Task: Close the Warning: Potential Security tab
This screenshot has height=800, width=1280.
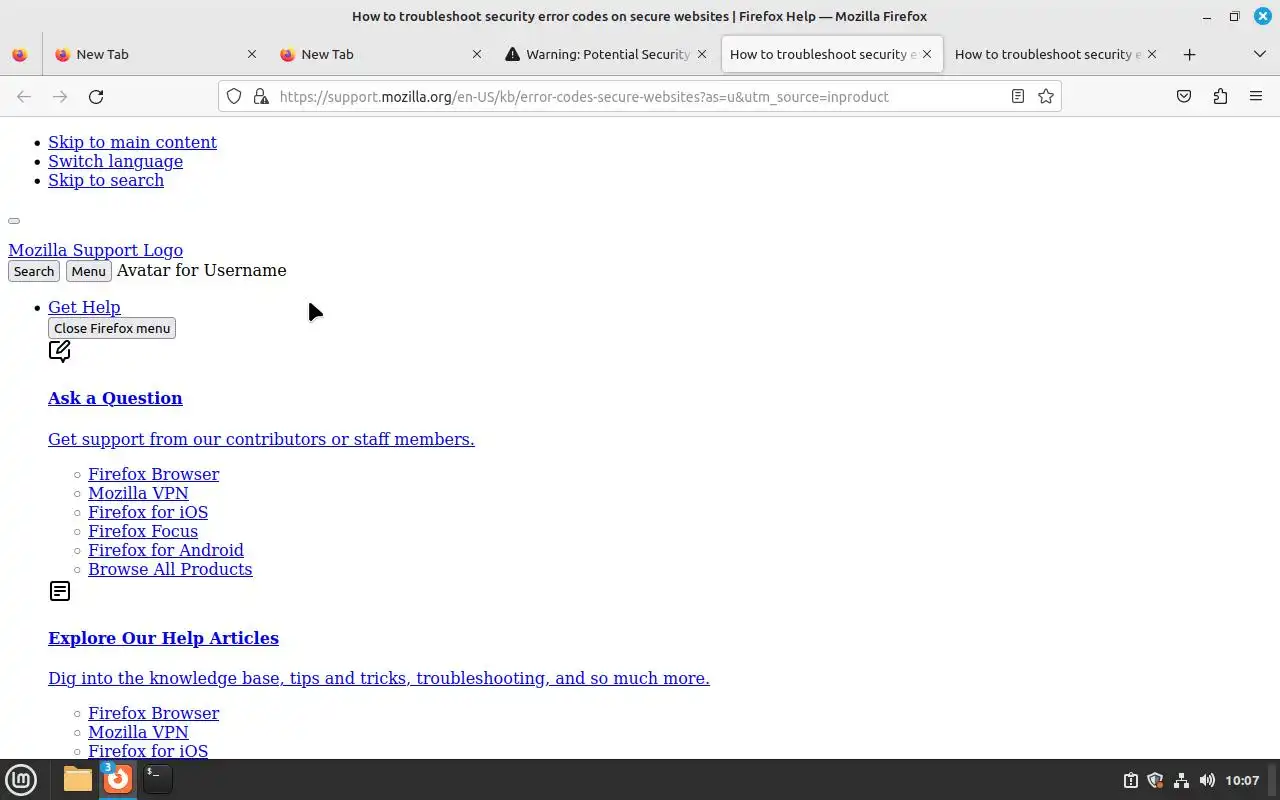Action: (702, 54)
